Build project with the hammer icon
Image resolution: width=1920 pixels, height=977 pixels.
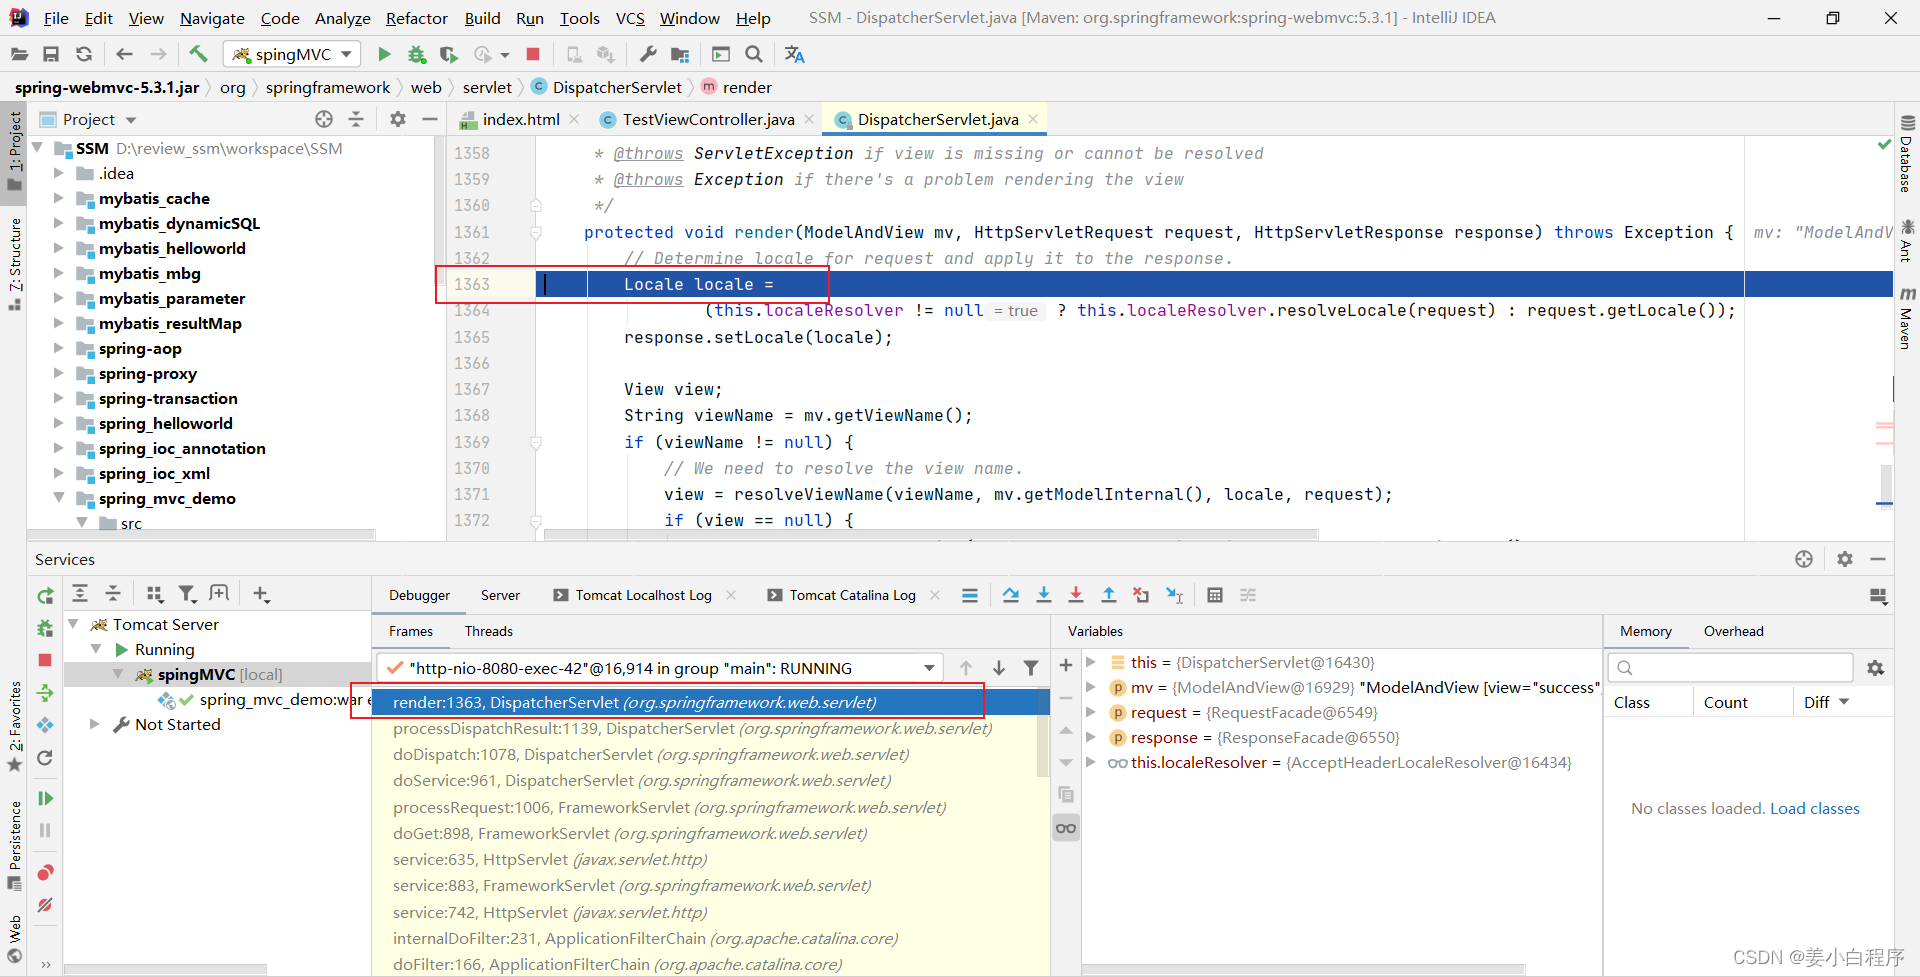tap(198, 54)
